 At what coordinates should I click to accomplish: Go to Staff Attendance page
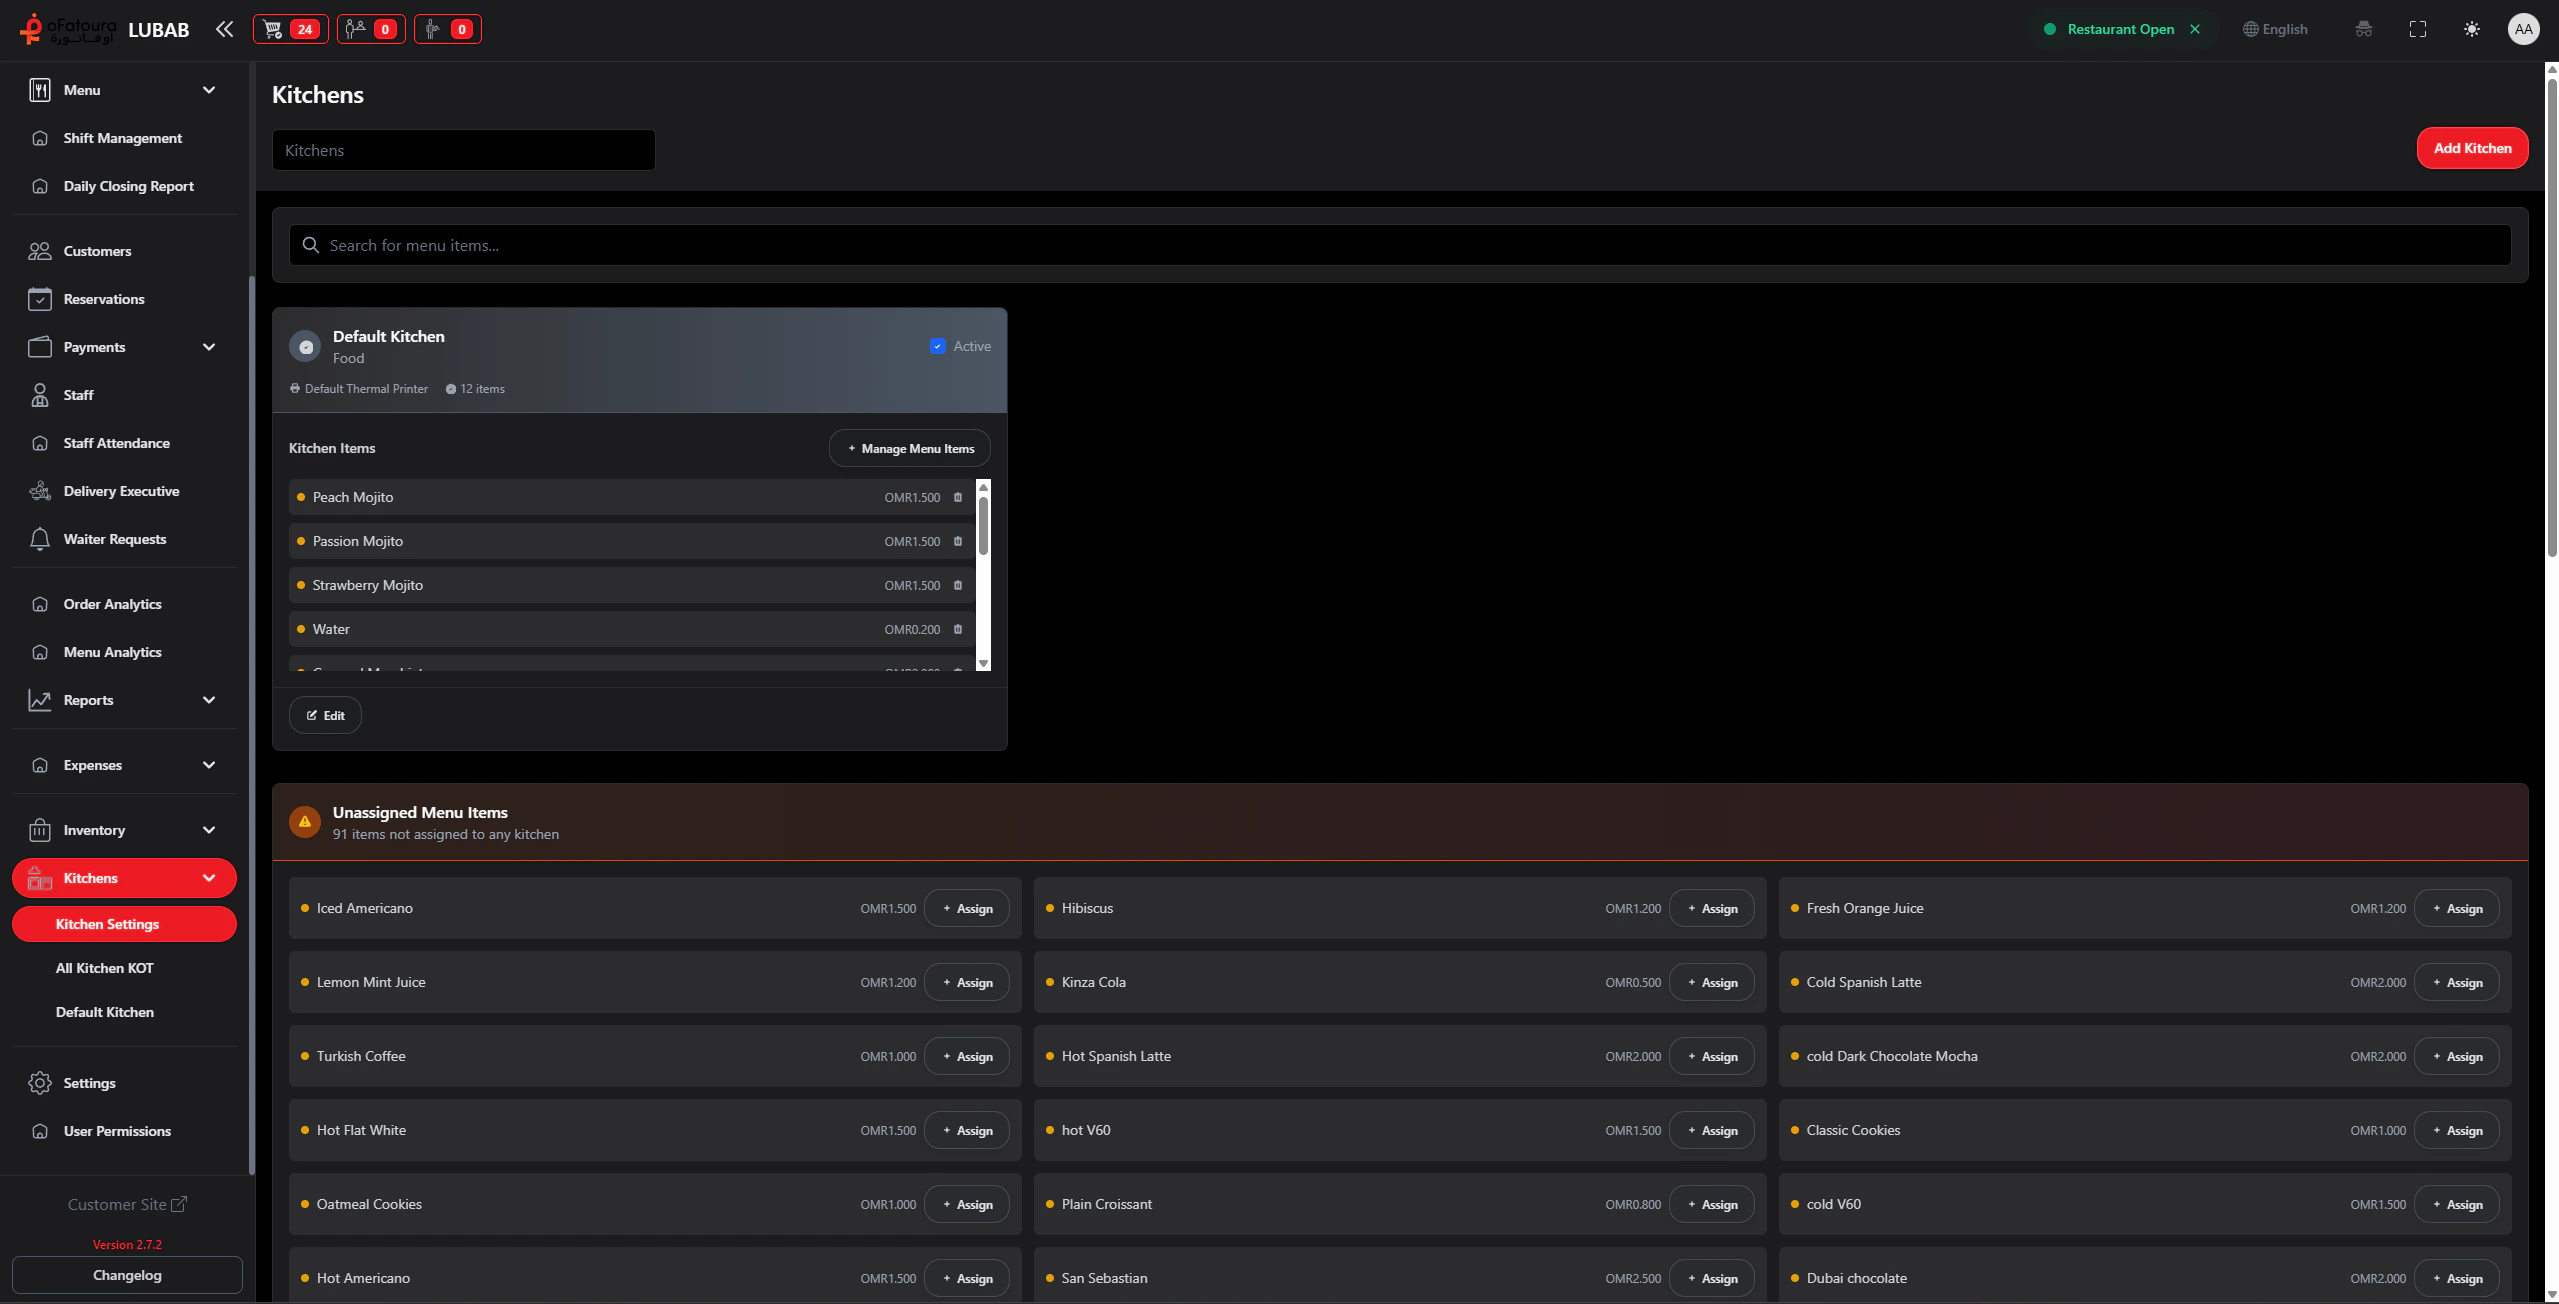[116, 443]
